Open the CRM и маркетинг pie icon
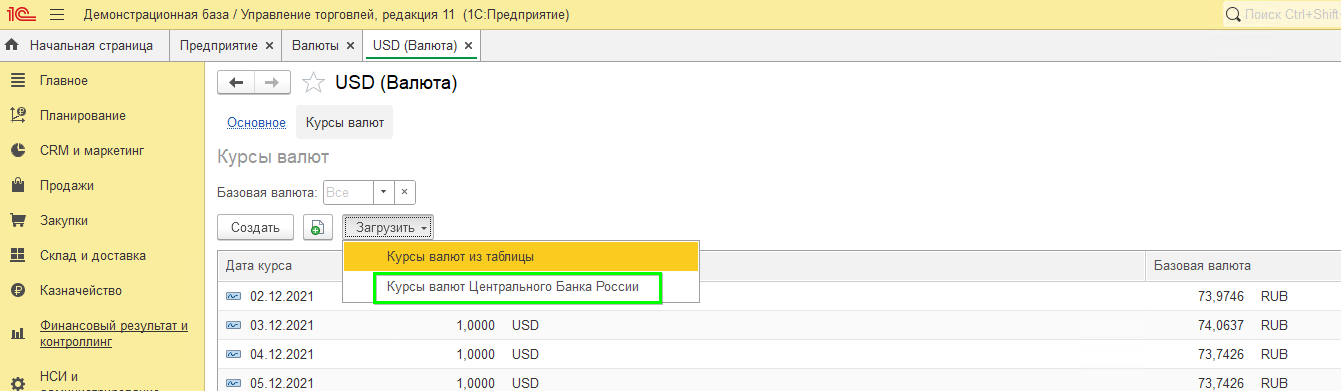Viewport: 1341px width, 391px height. tap(17, 151)
